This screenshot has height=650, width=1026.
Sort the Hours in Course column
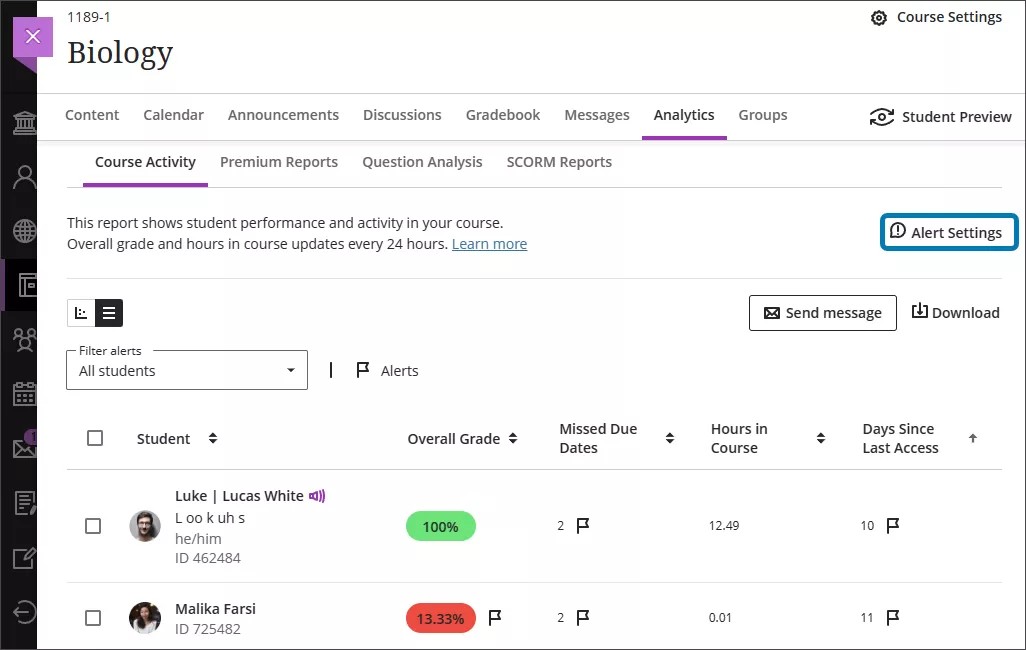tap(820, 438)
